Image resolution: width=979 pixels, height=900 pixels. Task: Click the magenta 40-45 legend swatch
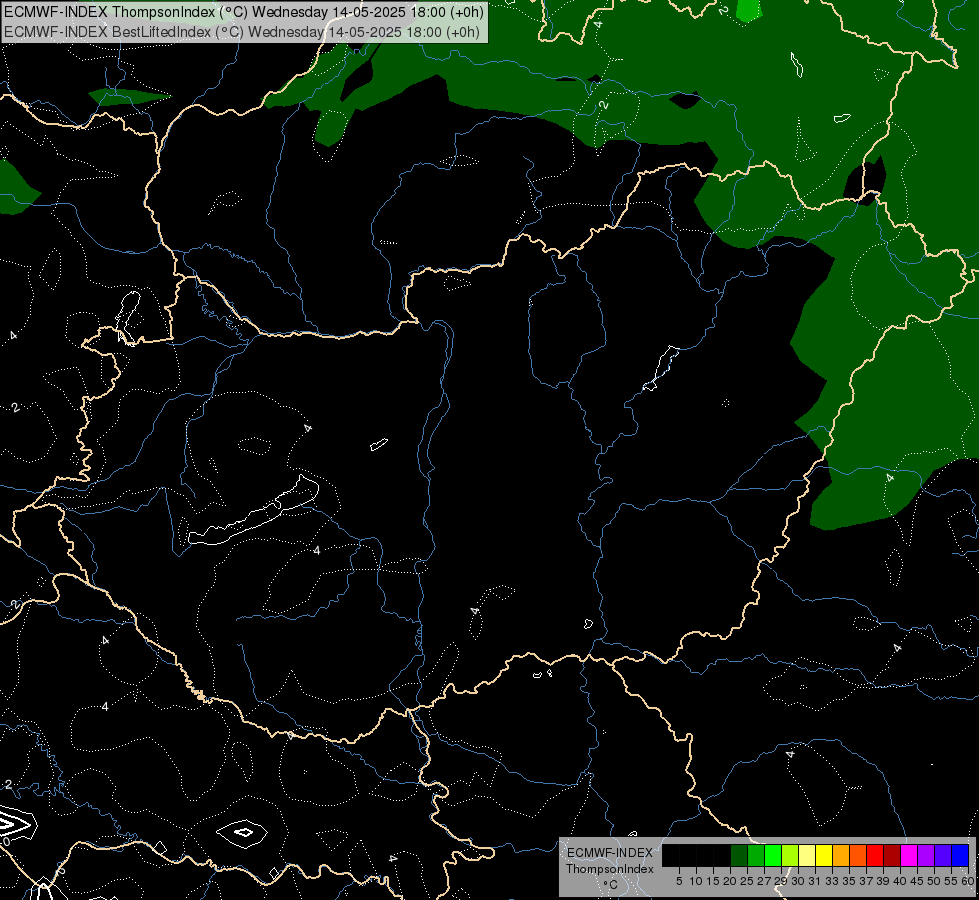909,855
